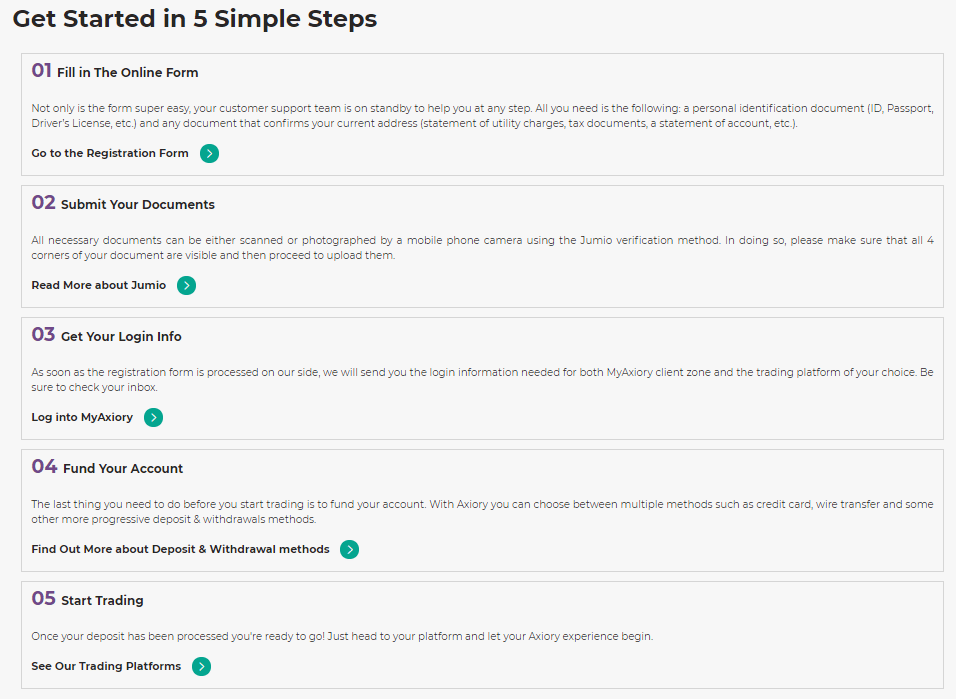The width and height of the screenshot is (956, 699).
Task: Open Find Out More about Deposit & Withdrawal
Action: tap(180, 549)
